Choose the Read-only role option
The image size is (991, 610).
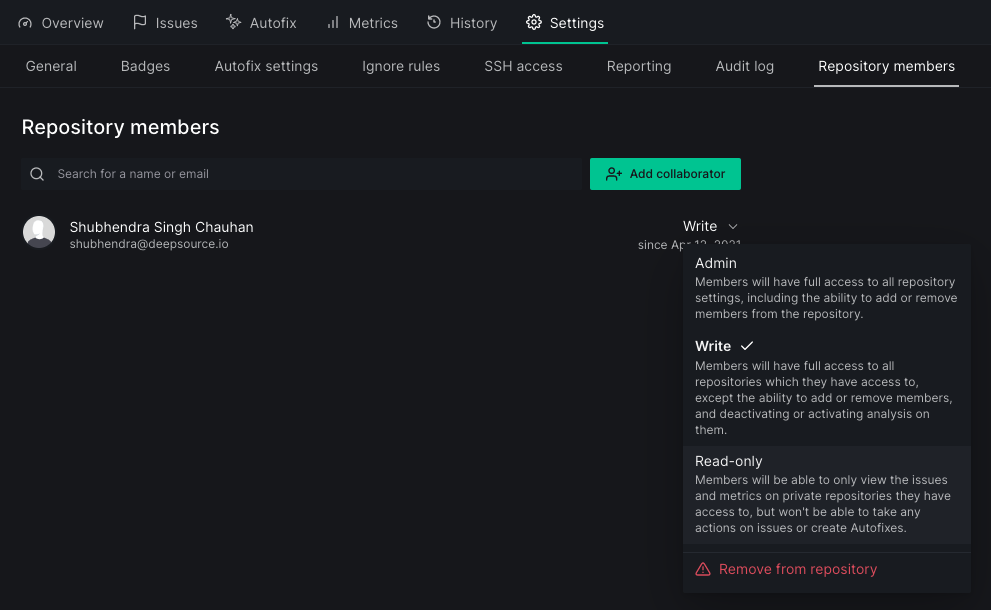tap(826, 495)
